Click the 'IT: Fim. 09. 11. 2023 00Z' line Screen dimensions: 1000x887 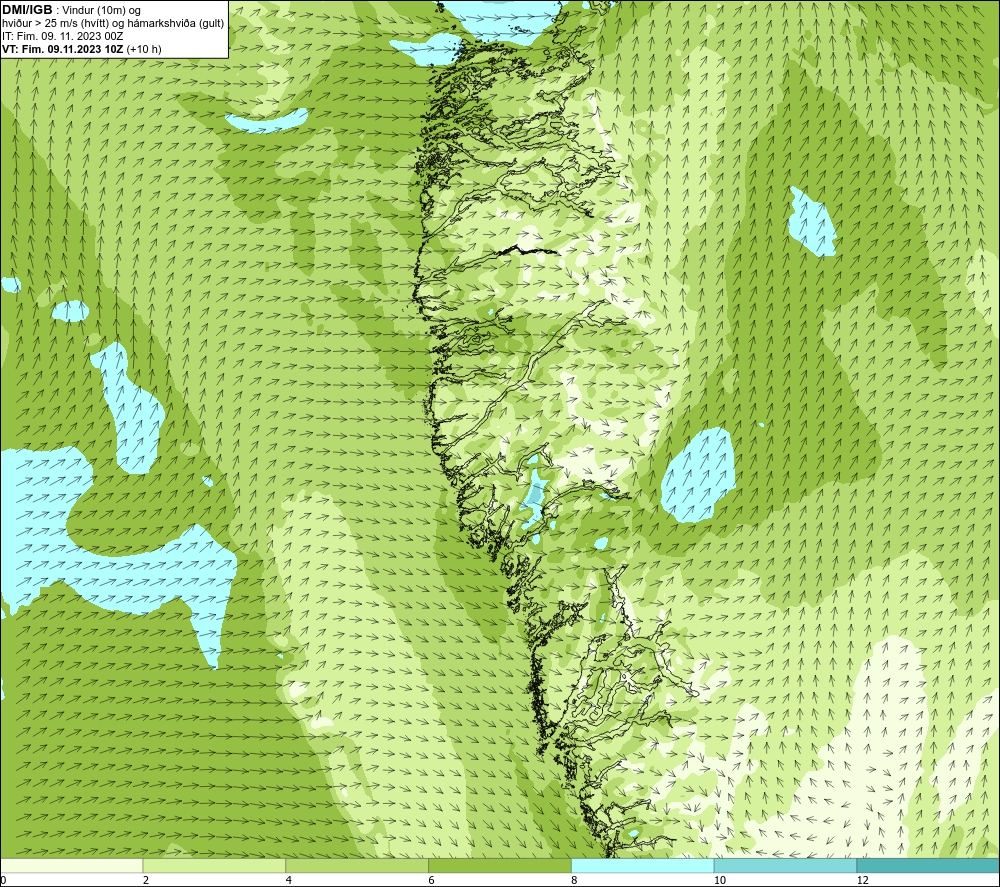[62, 36]
